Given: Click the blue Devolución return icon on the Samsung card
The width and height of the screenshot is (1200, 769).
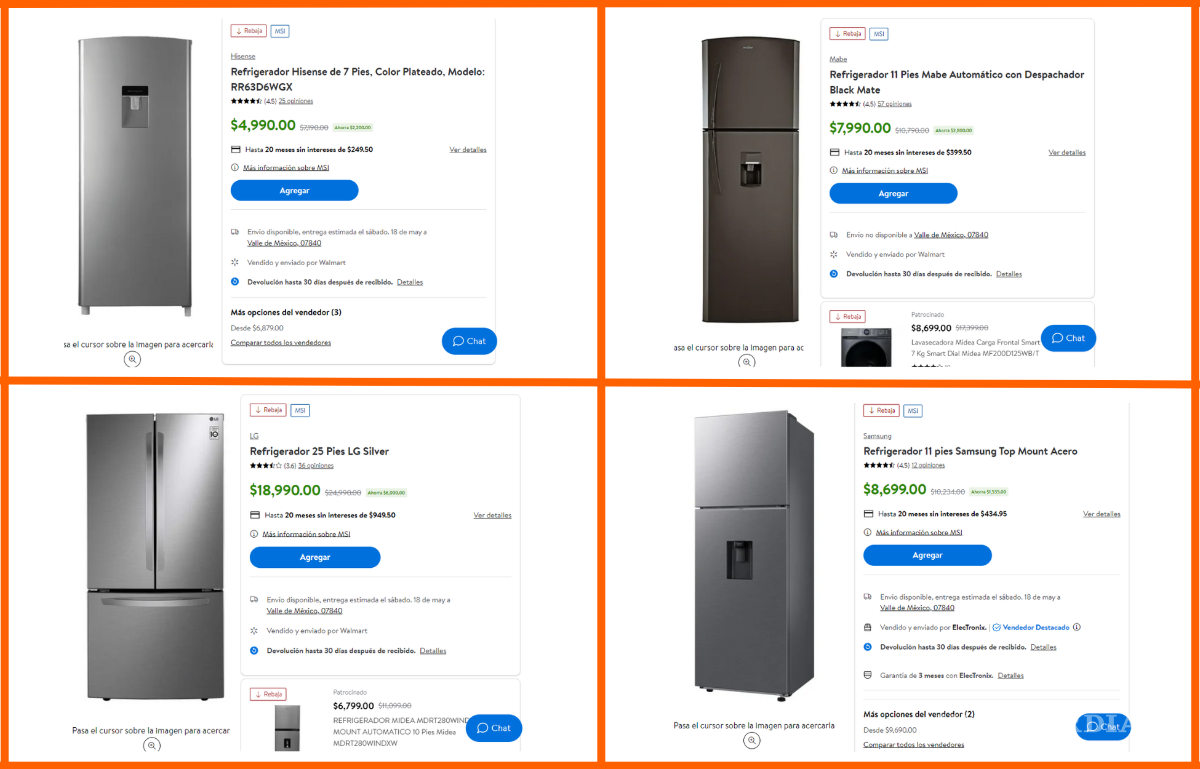Looking at the screenshot, I should click(x=866, y=647).
